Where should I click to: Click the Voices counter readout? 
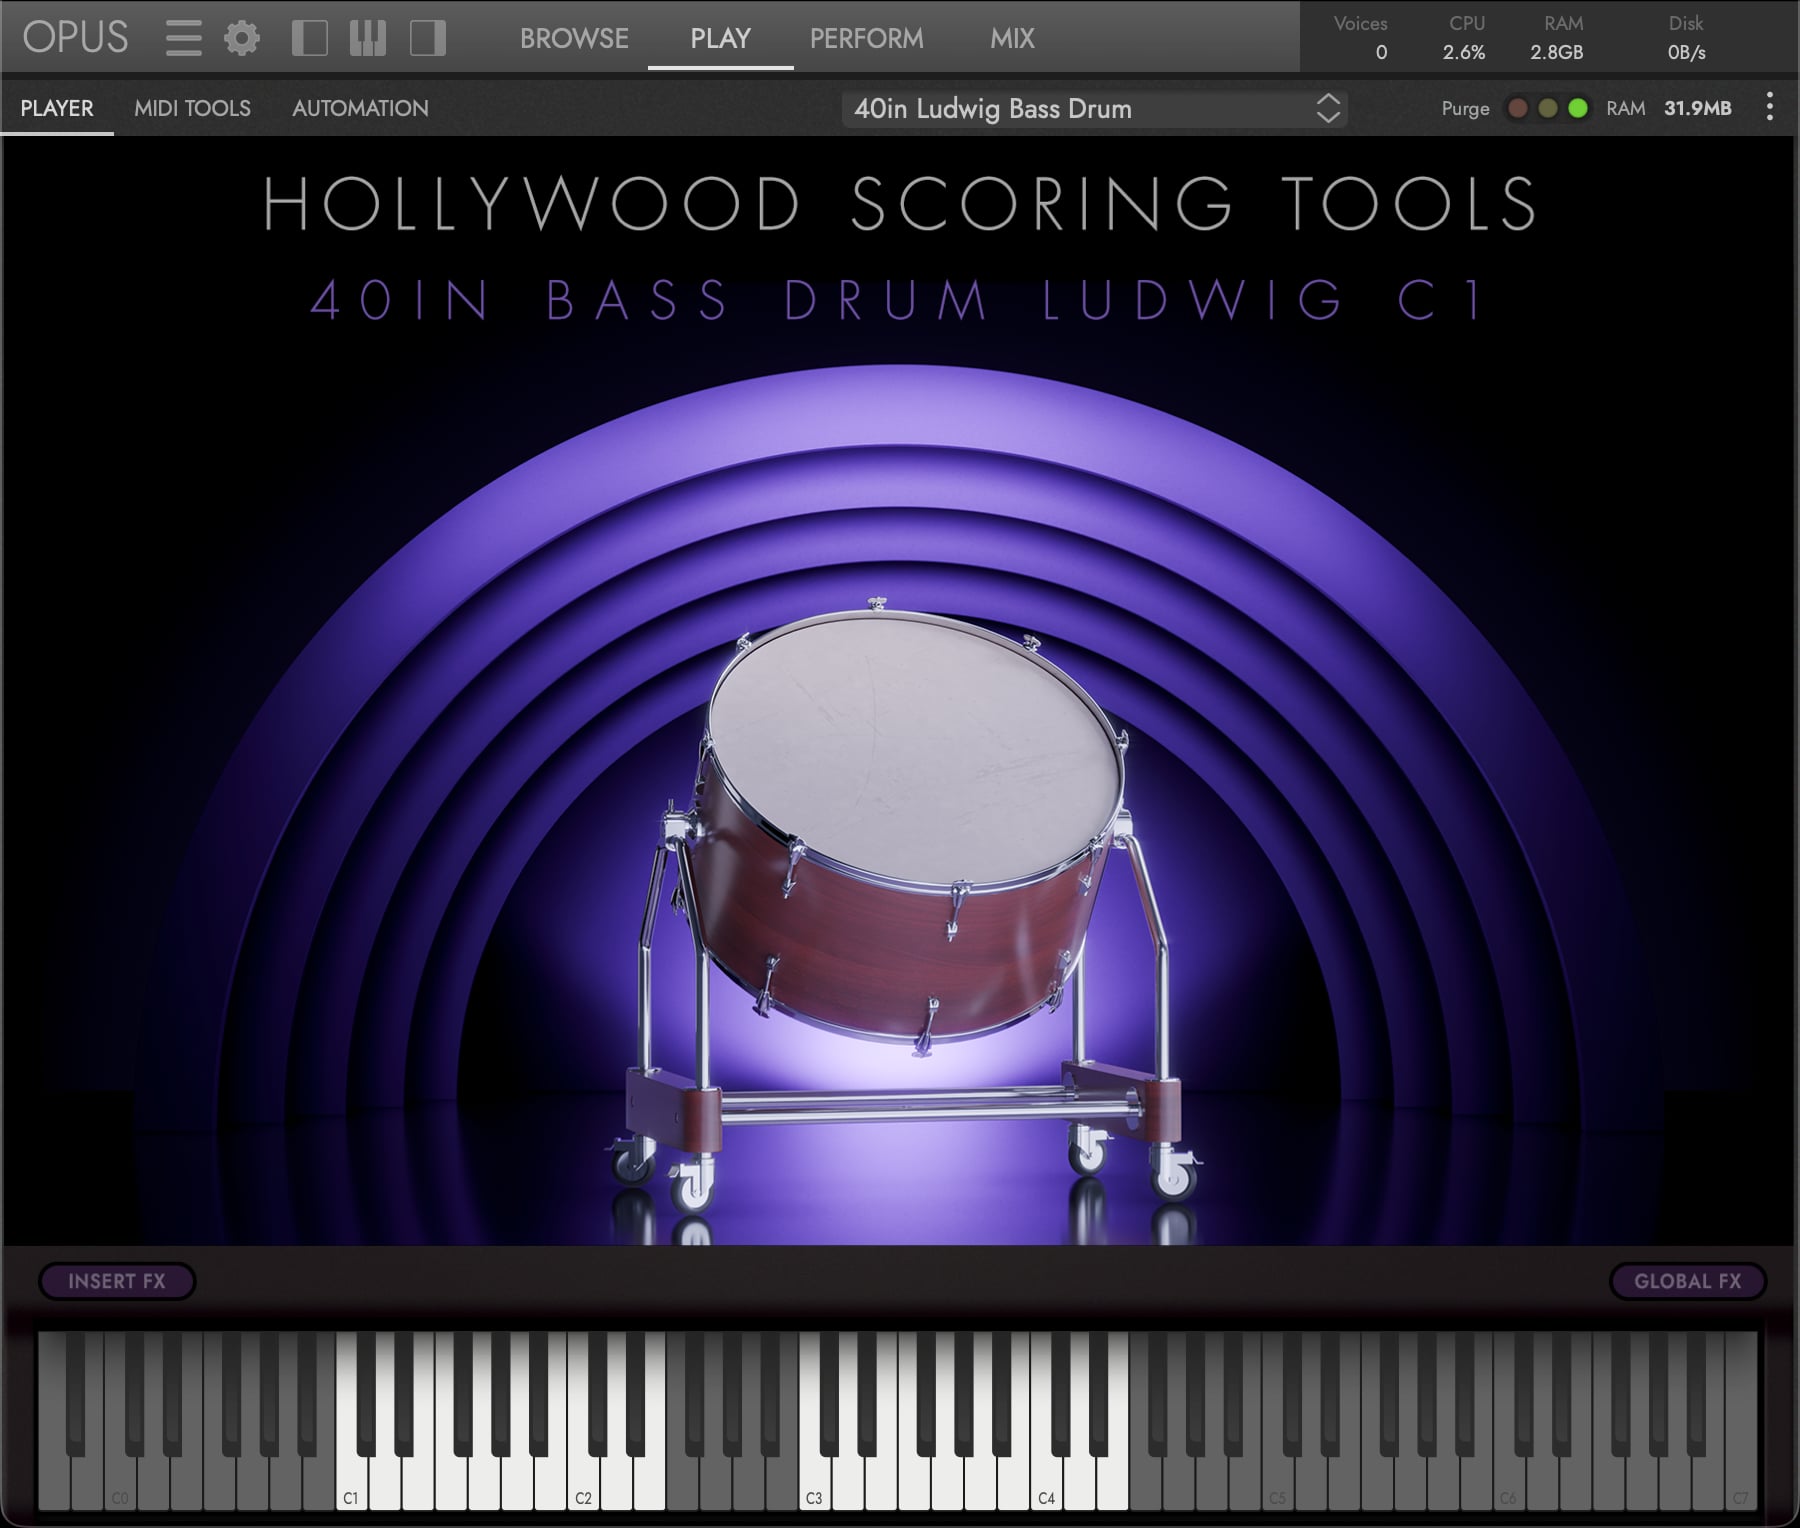(1362, 37)
